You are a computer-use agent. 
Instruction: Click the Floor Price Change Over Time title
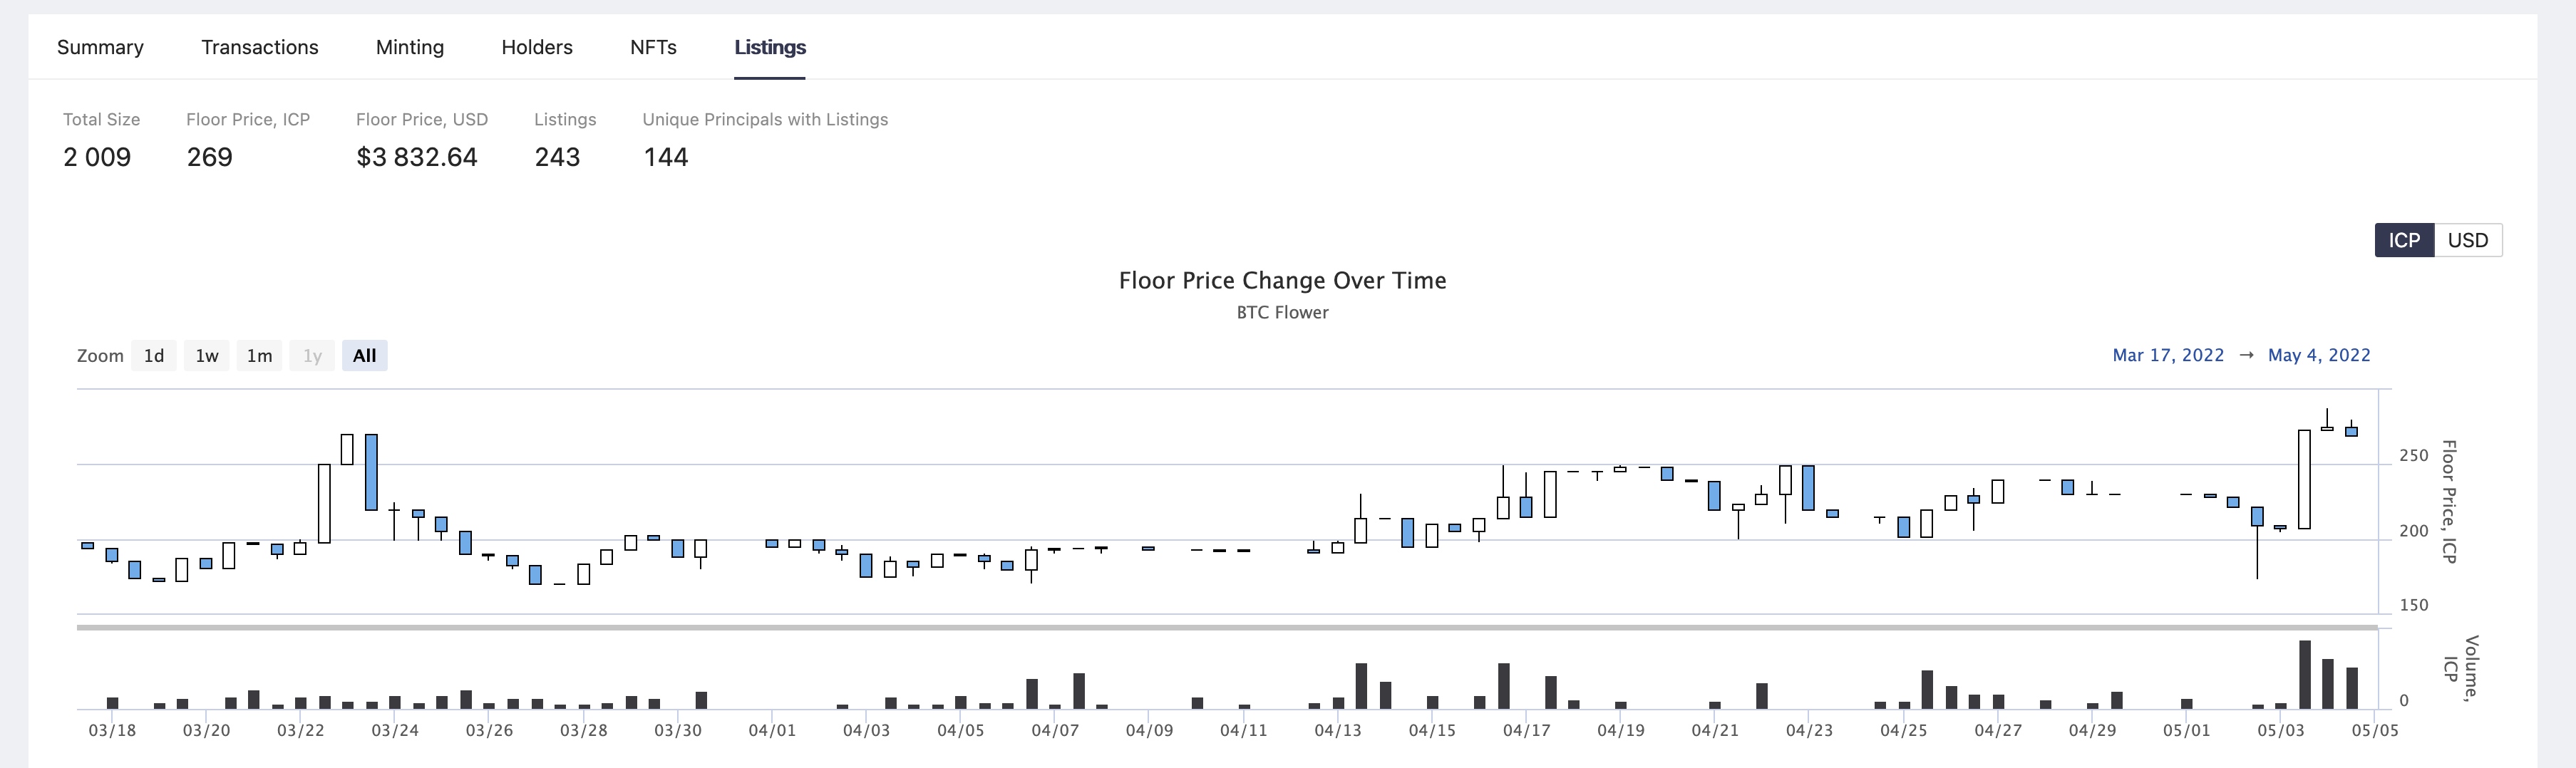1282,281
